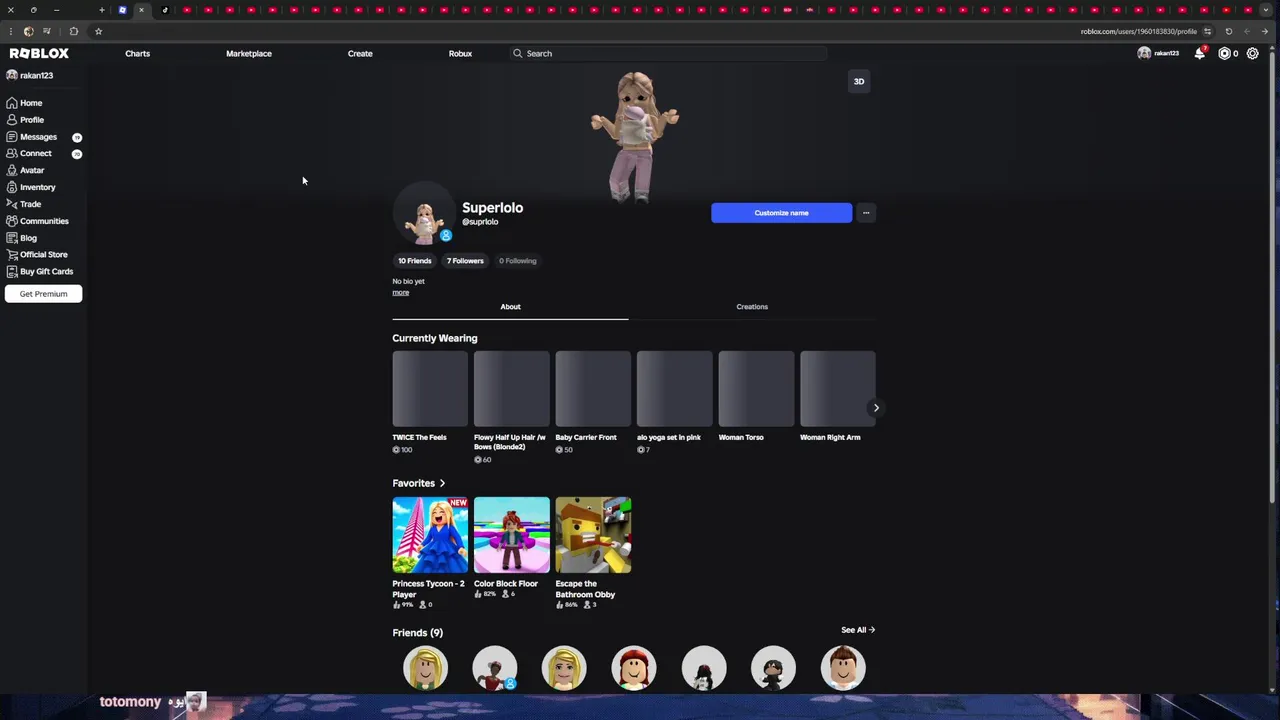This screenshot has width=1280, height=720.
Task: Open the Home icon in the sidebar
Action: click(x=12, y=103)
